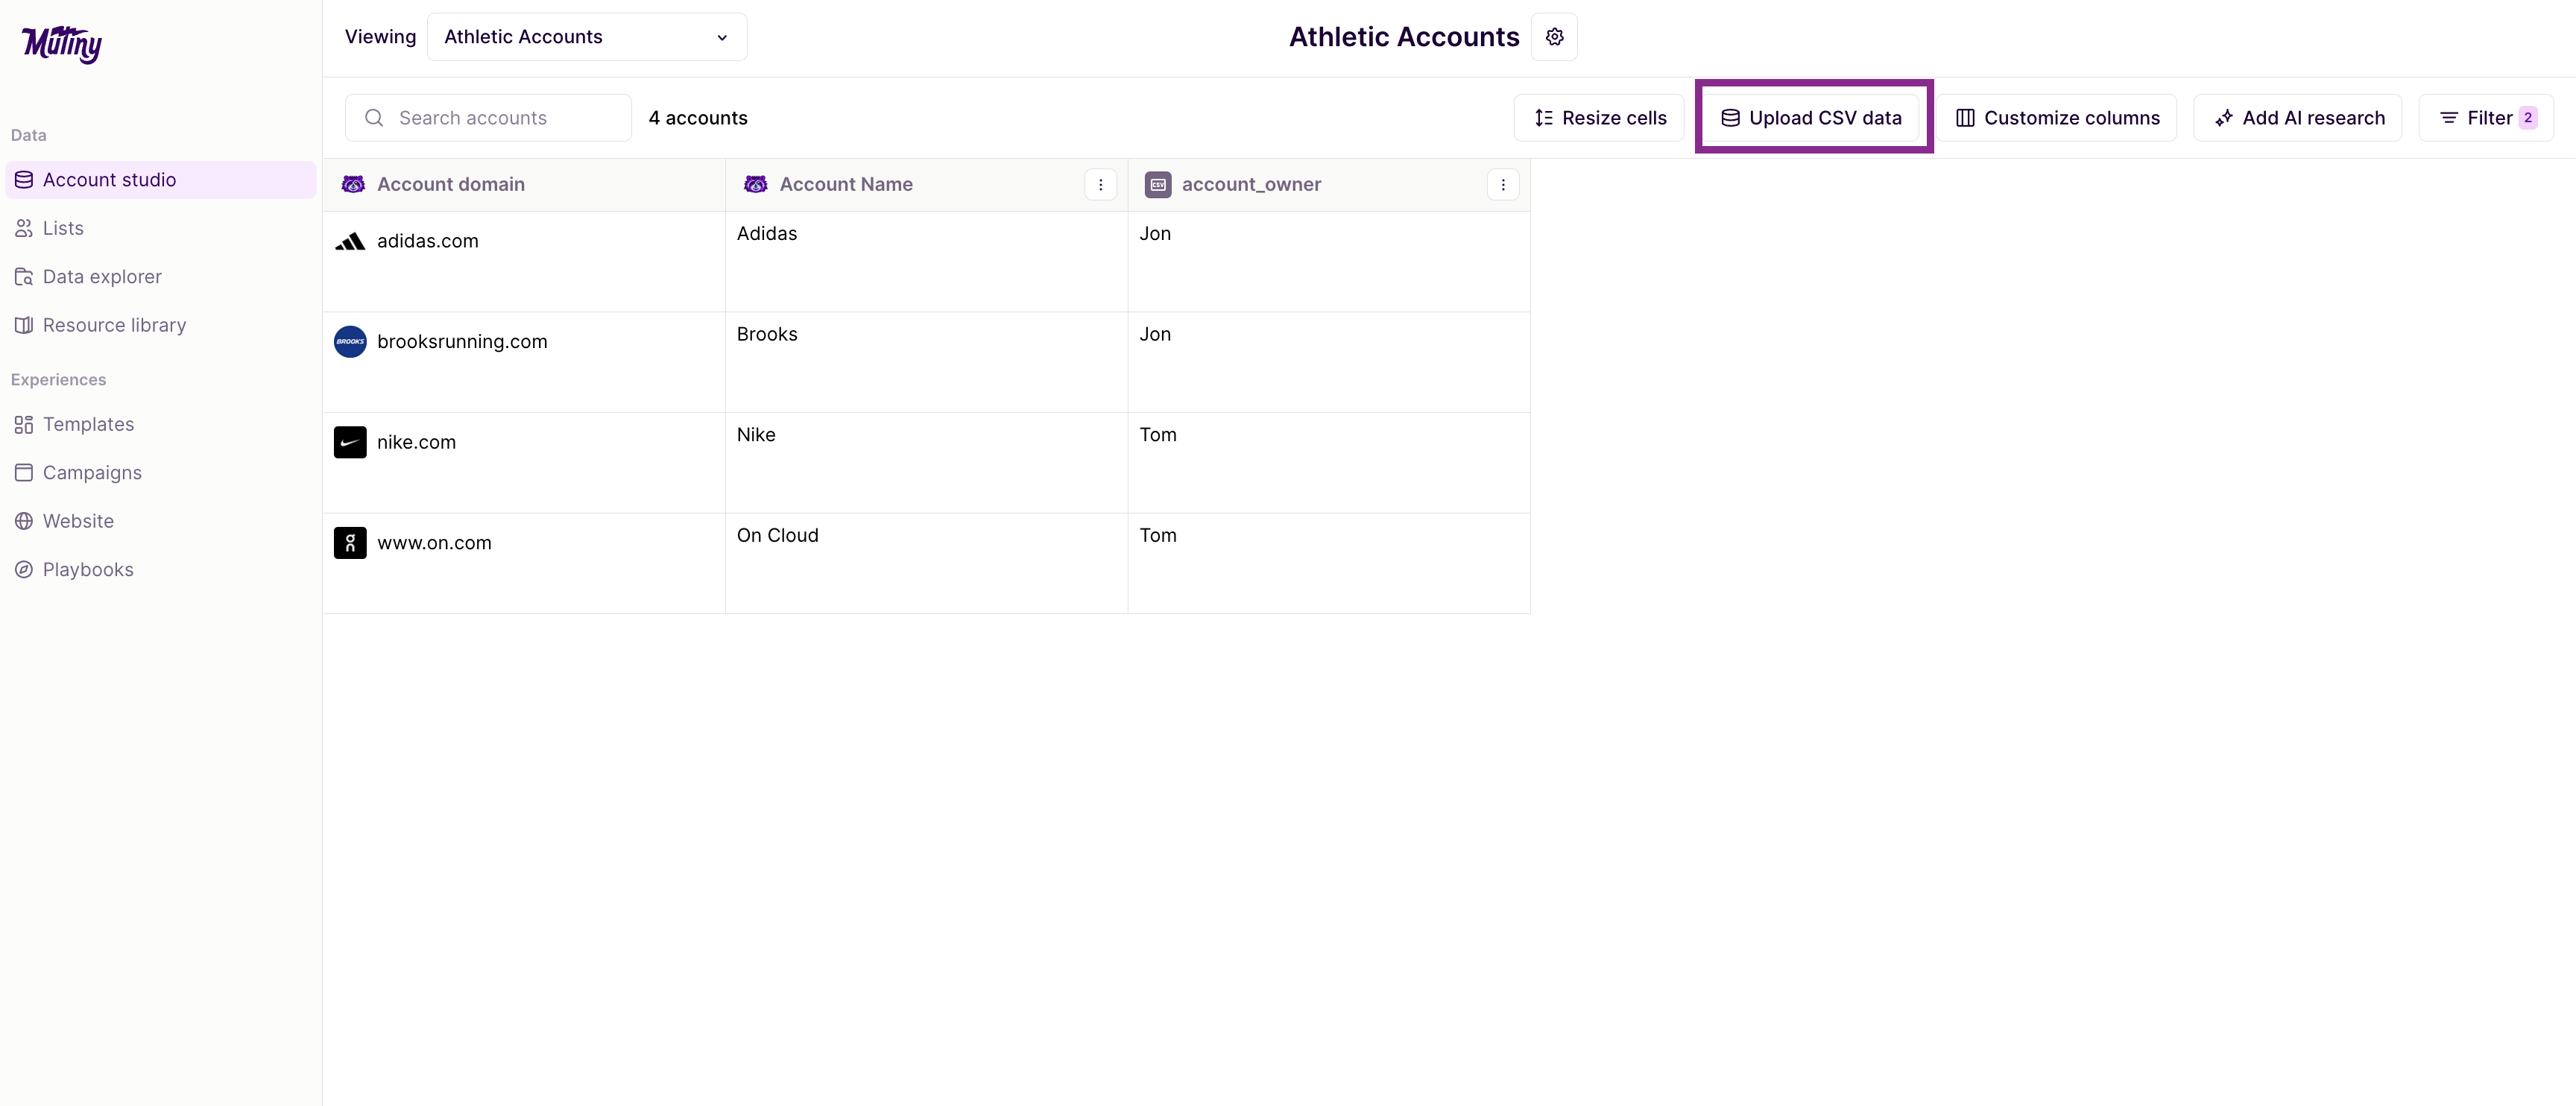Click Resize cells button

[1600, 118]
